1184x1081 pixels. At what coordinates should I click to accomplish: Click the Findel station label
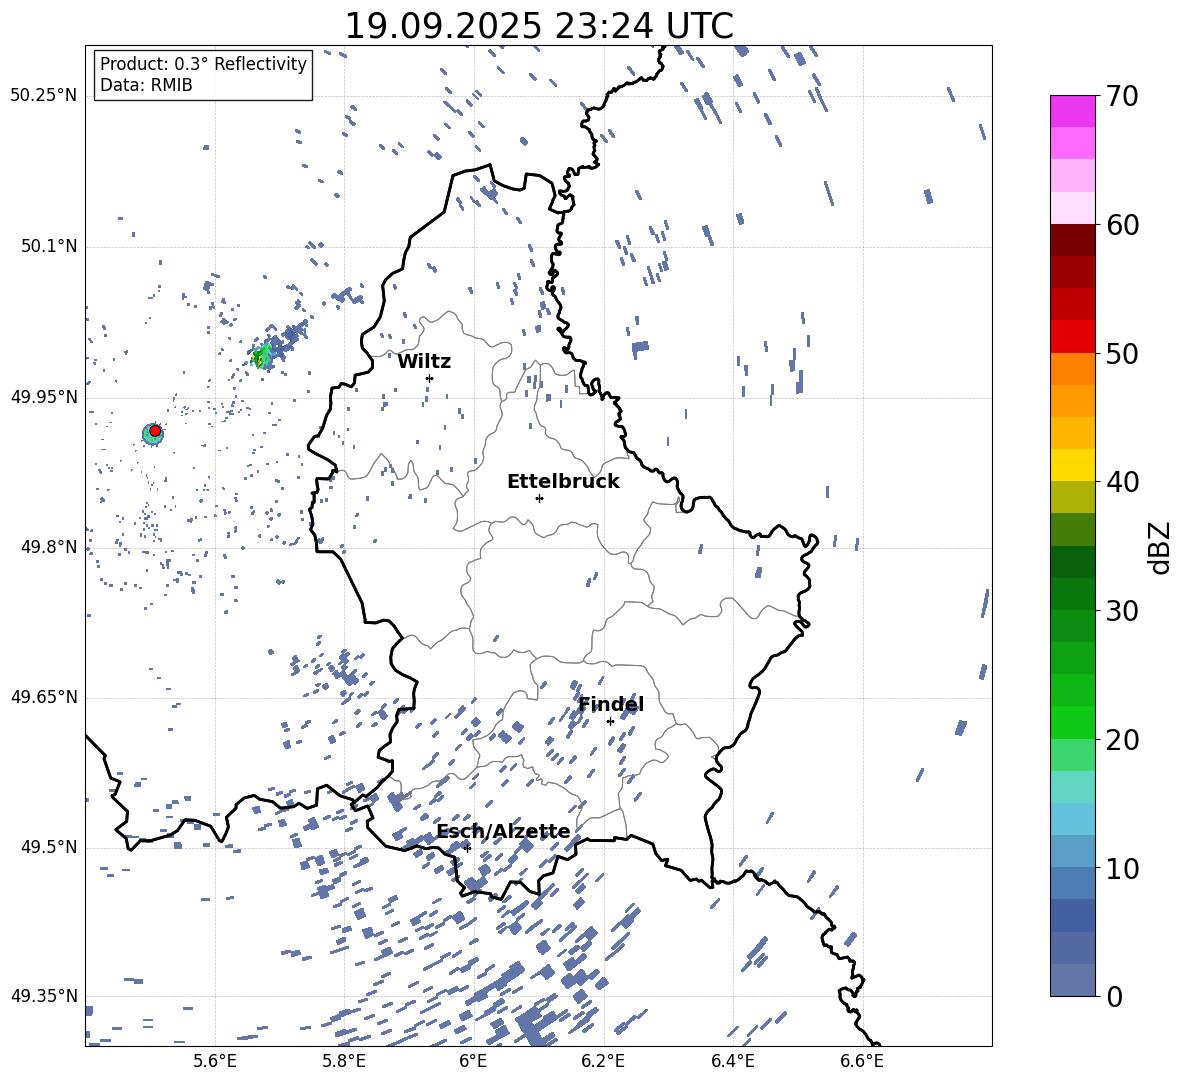tap(611, 704)
